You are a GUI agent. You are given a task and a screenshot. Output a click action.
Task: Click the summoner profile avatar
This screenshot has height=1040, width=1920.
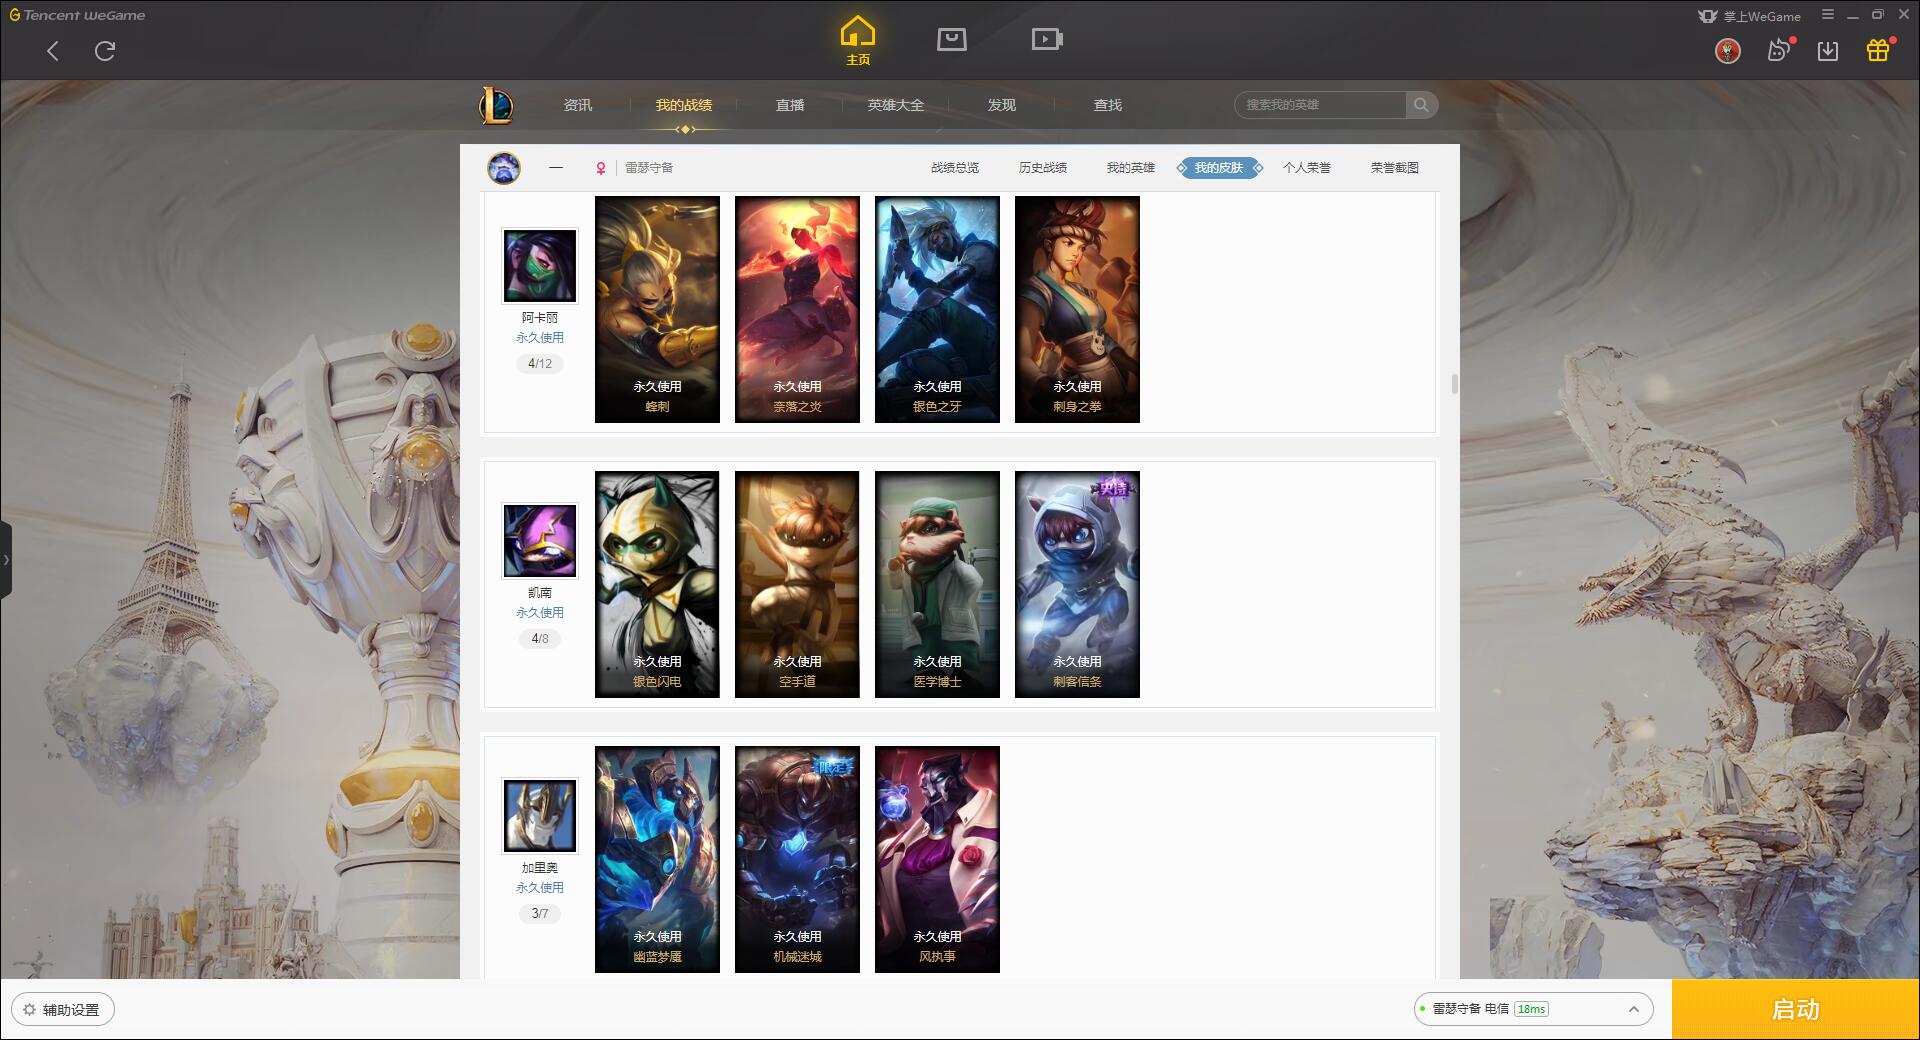click(x=504, y=168)
